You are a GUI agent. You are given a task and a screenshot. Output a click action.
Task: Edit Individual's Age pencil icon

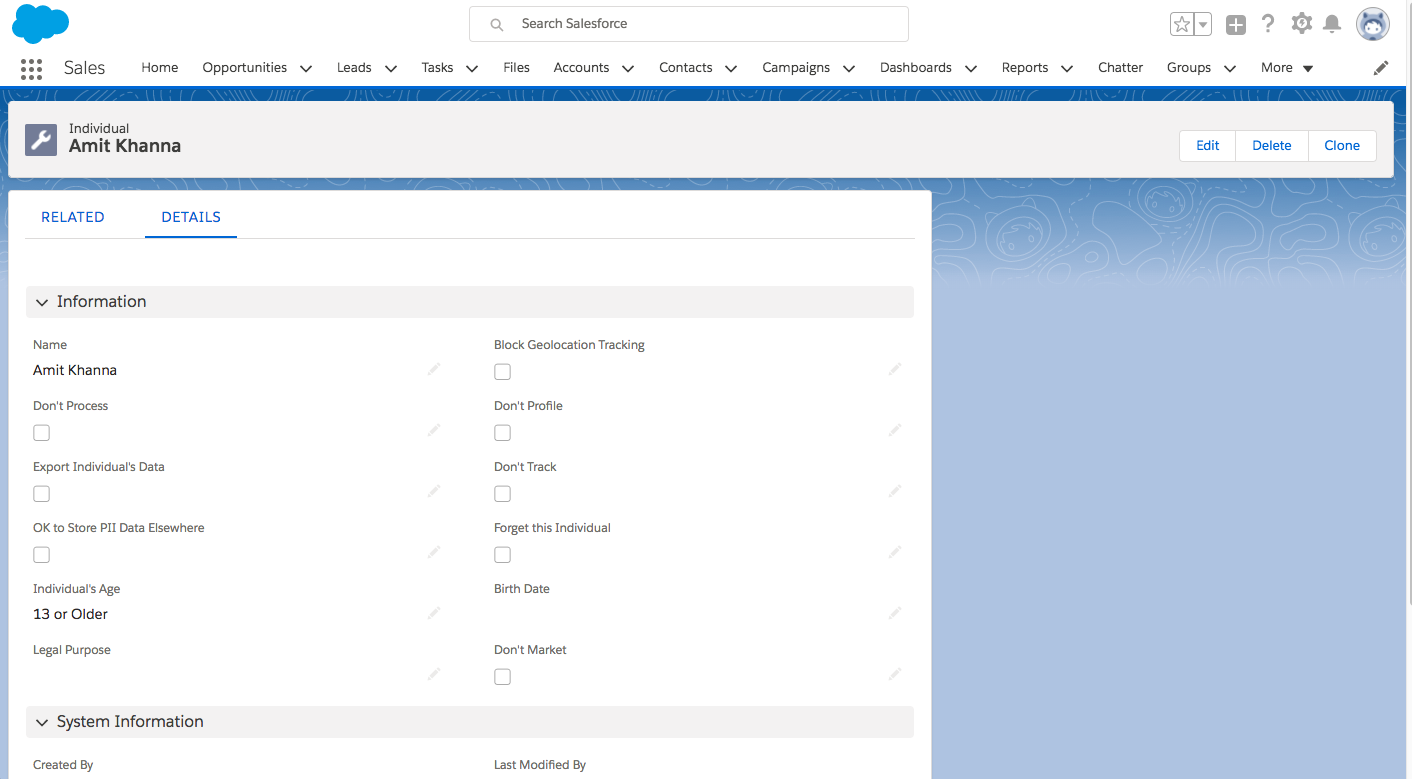[434, 614]
